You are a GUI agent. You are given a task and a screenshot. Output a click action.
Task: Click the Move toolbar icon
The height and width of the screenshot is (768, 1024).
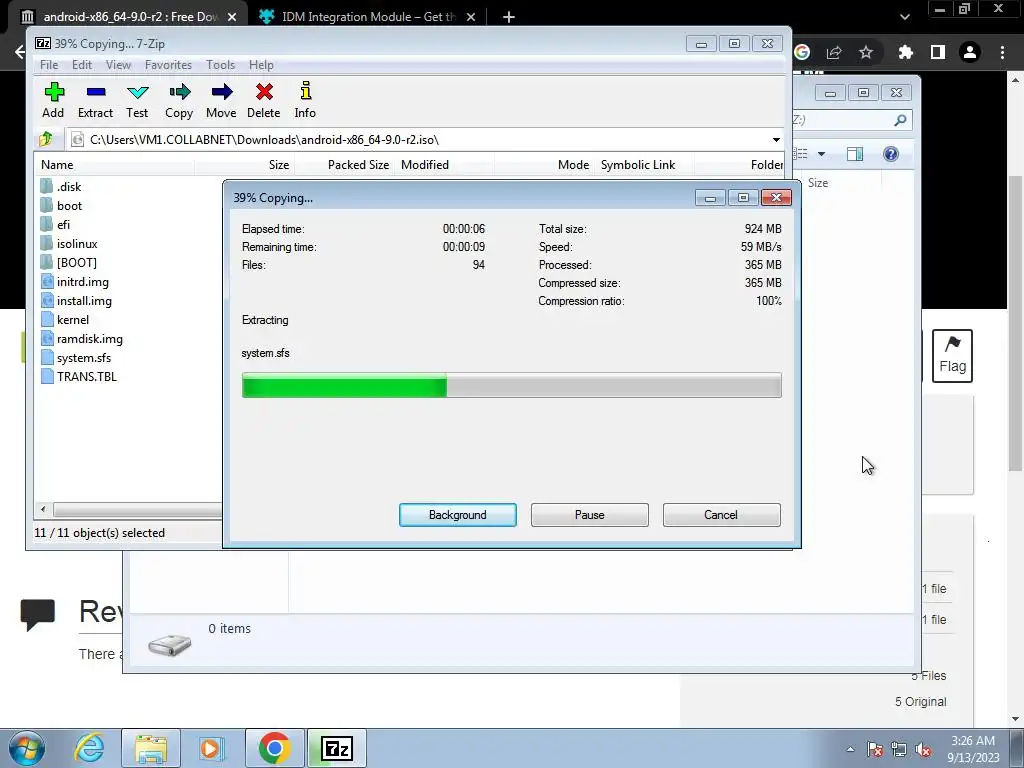click(221, 100)
